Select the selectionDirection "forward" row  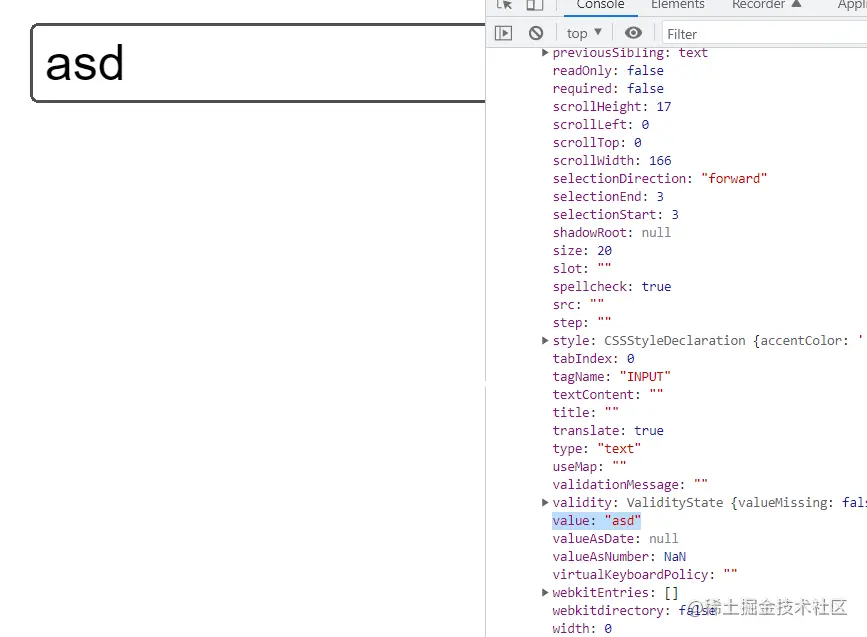660,179
